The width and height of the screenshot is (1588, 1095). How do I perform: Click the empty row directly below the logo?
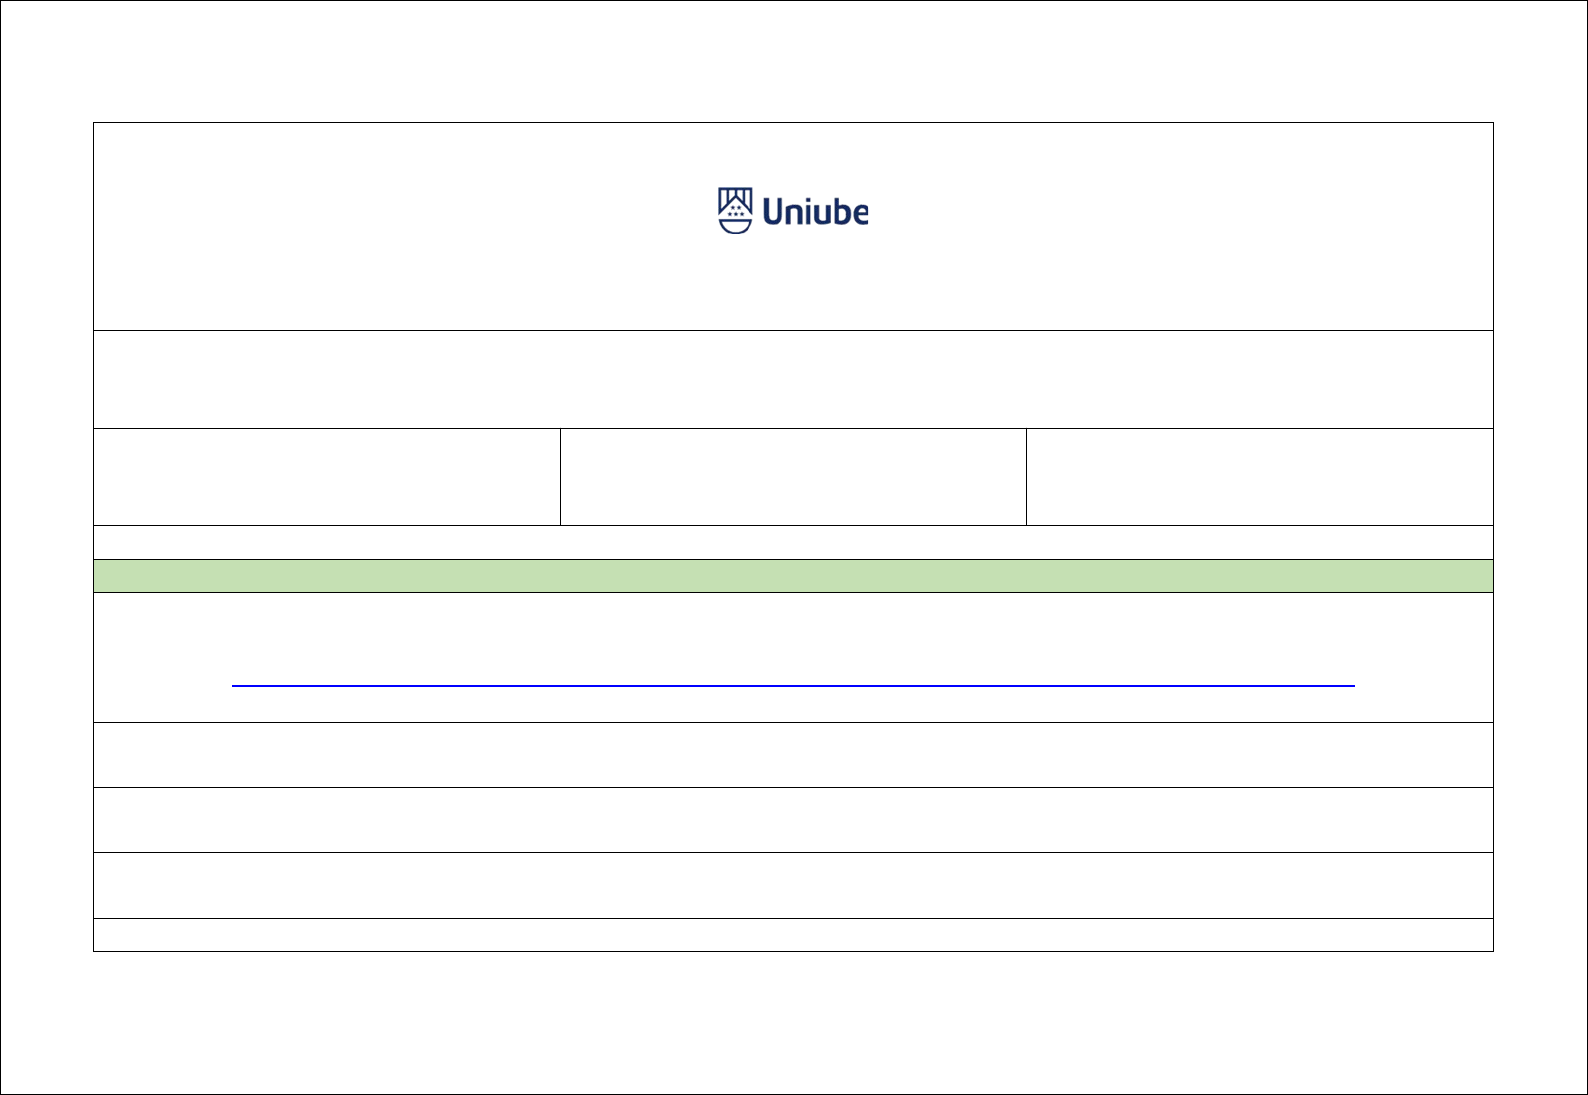tap(793, 379)
